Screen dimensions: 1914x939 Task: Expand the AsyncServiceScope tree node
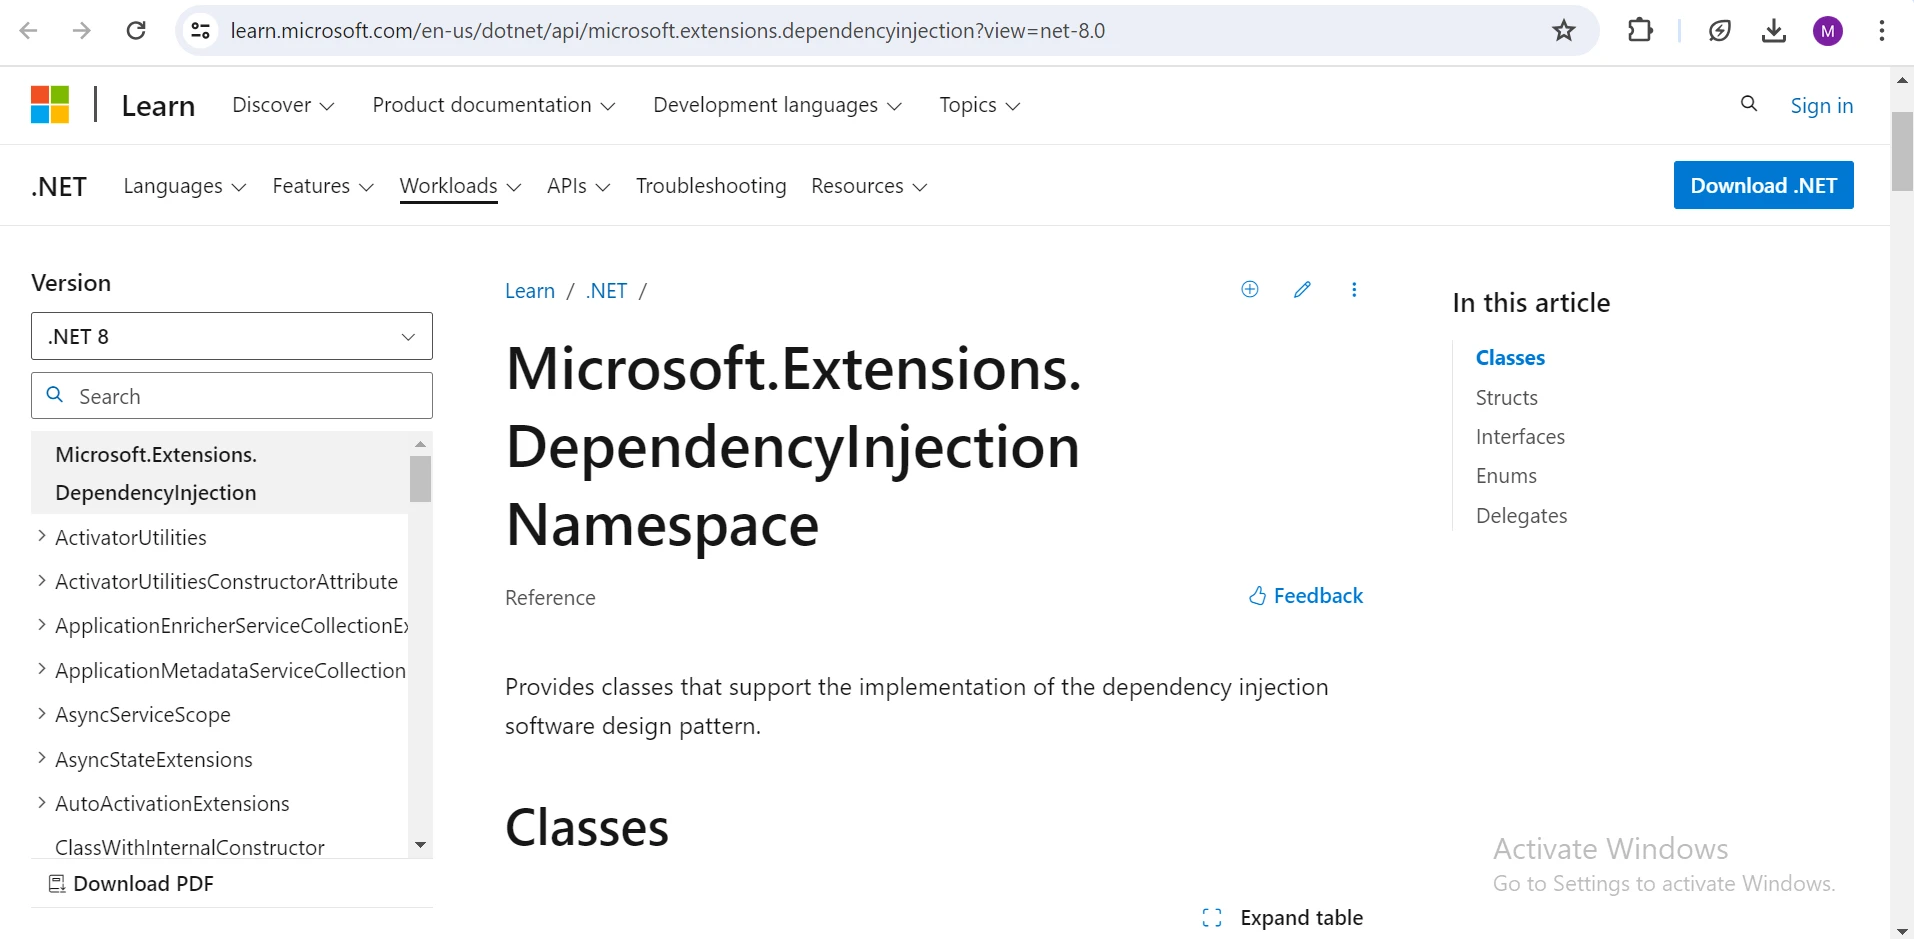[x=41, y=713]
